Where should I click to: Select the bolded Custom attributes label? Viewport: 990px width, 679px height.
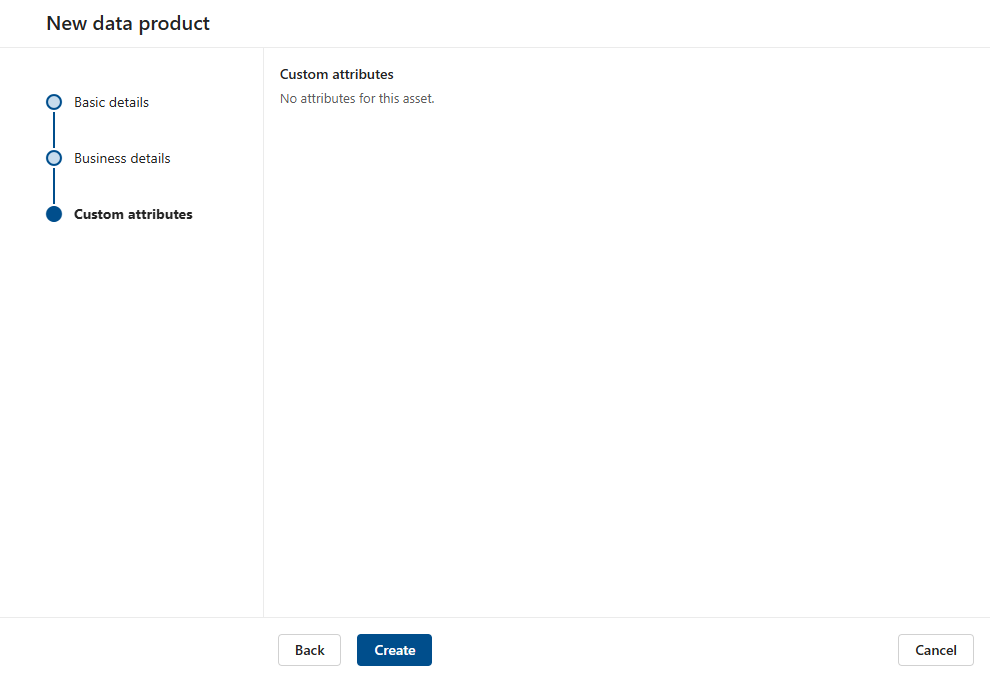[x=133, y=214]
